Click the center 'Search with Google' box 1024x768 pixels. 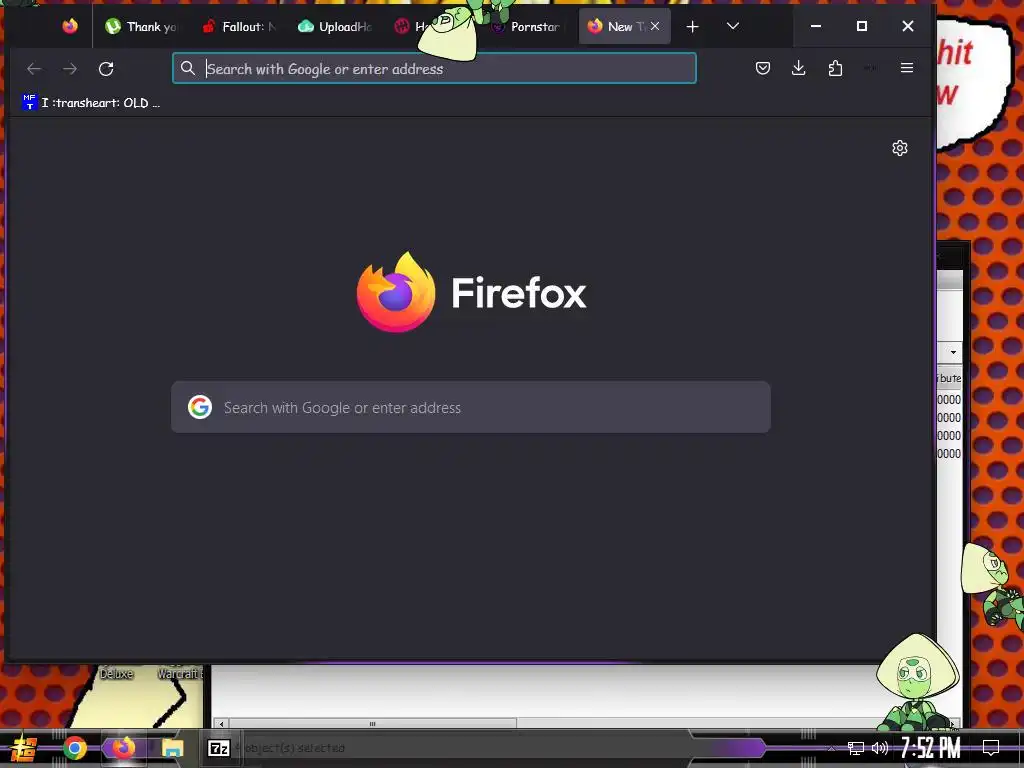pos(471,407)
